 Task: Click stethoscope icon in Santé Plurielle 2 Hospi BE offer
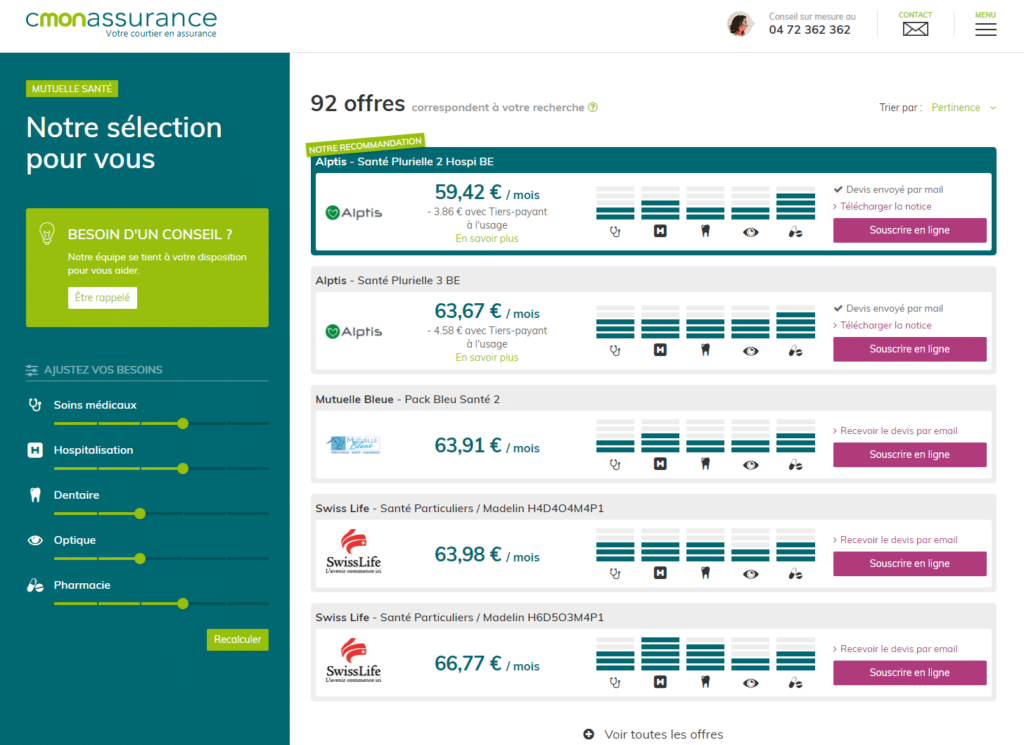pos(615,231)
